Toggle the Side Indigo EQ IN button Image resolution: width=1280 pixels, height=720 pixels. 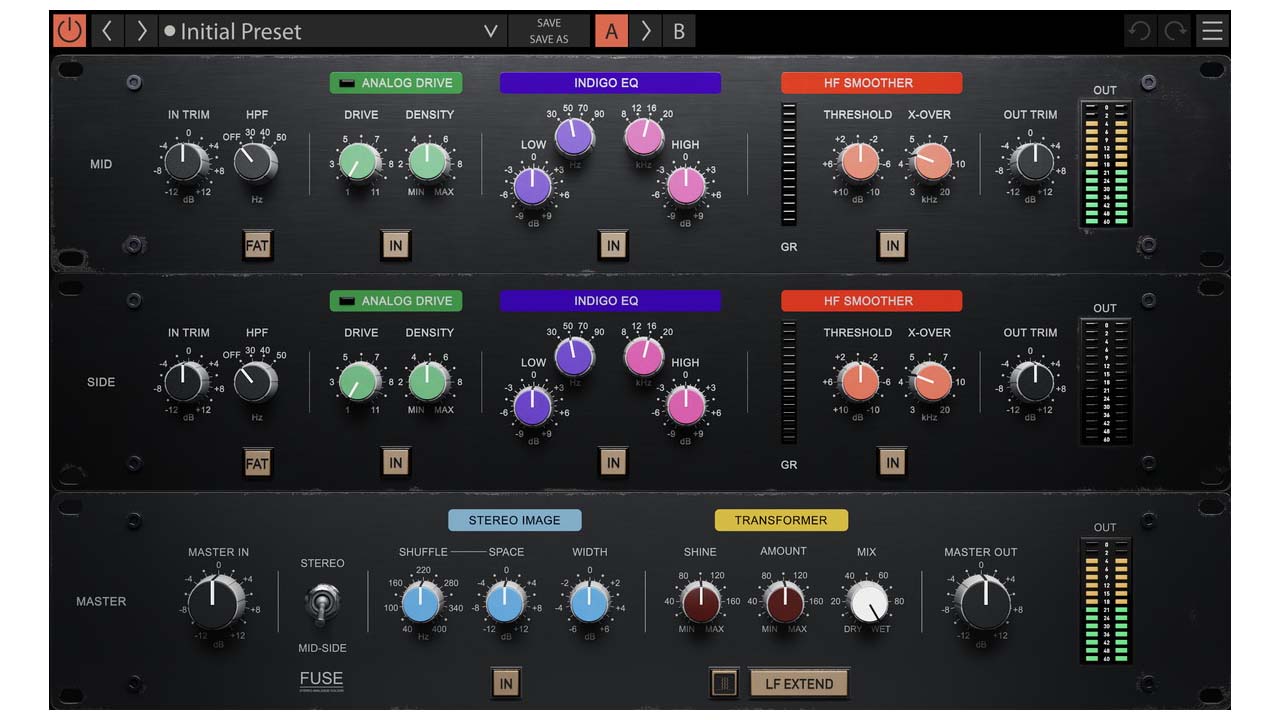coord(613,462)
